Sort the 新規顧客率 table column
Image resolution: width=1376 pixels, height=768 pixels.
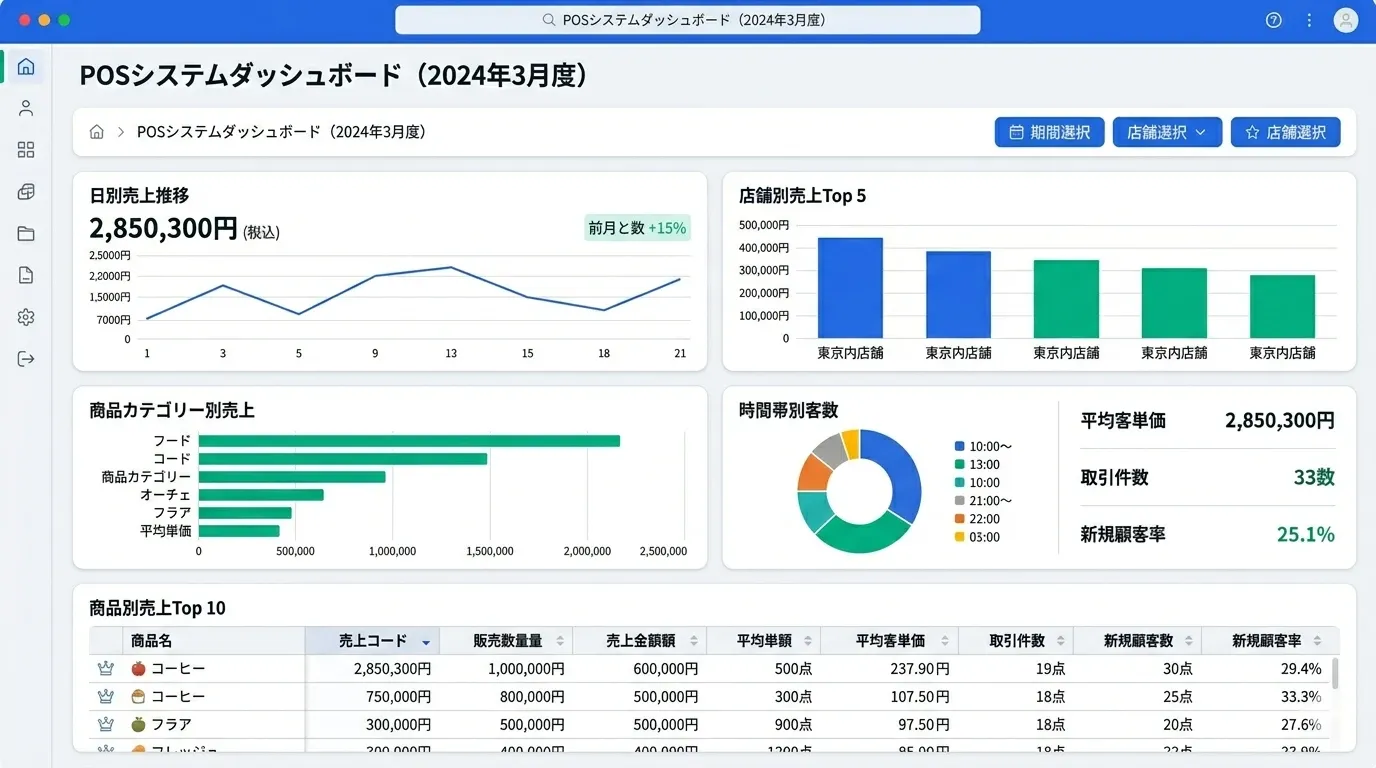1317,641
